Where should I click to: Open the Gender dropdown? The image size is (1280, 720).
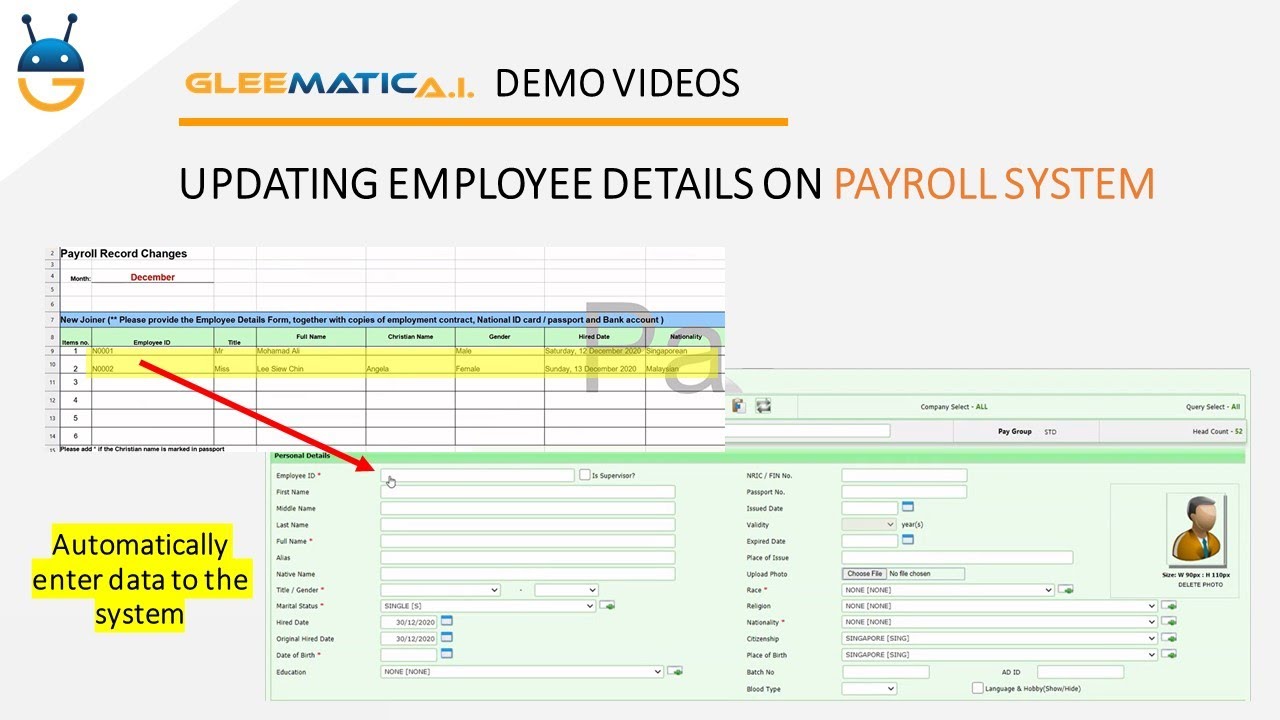[x=566, y=590]
